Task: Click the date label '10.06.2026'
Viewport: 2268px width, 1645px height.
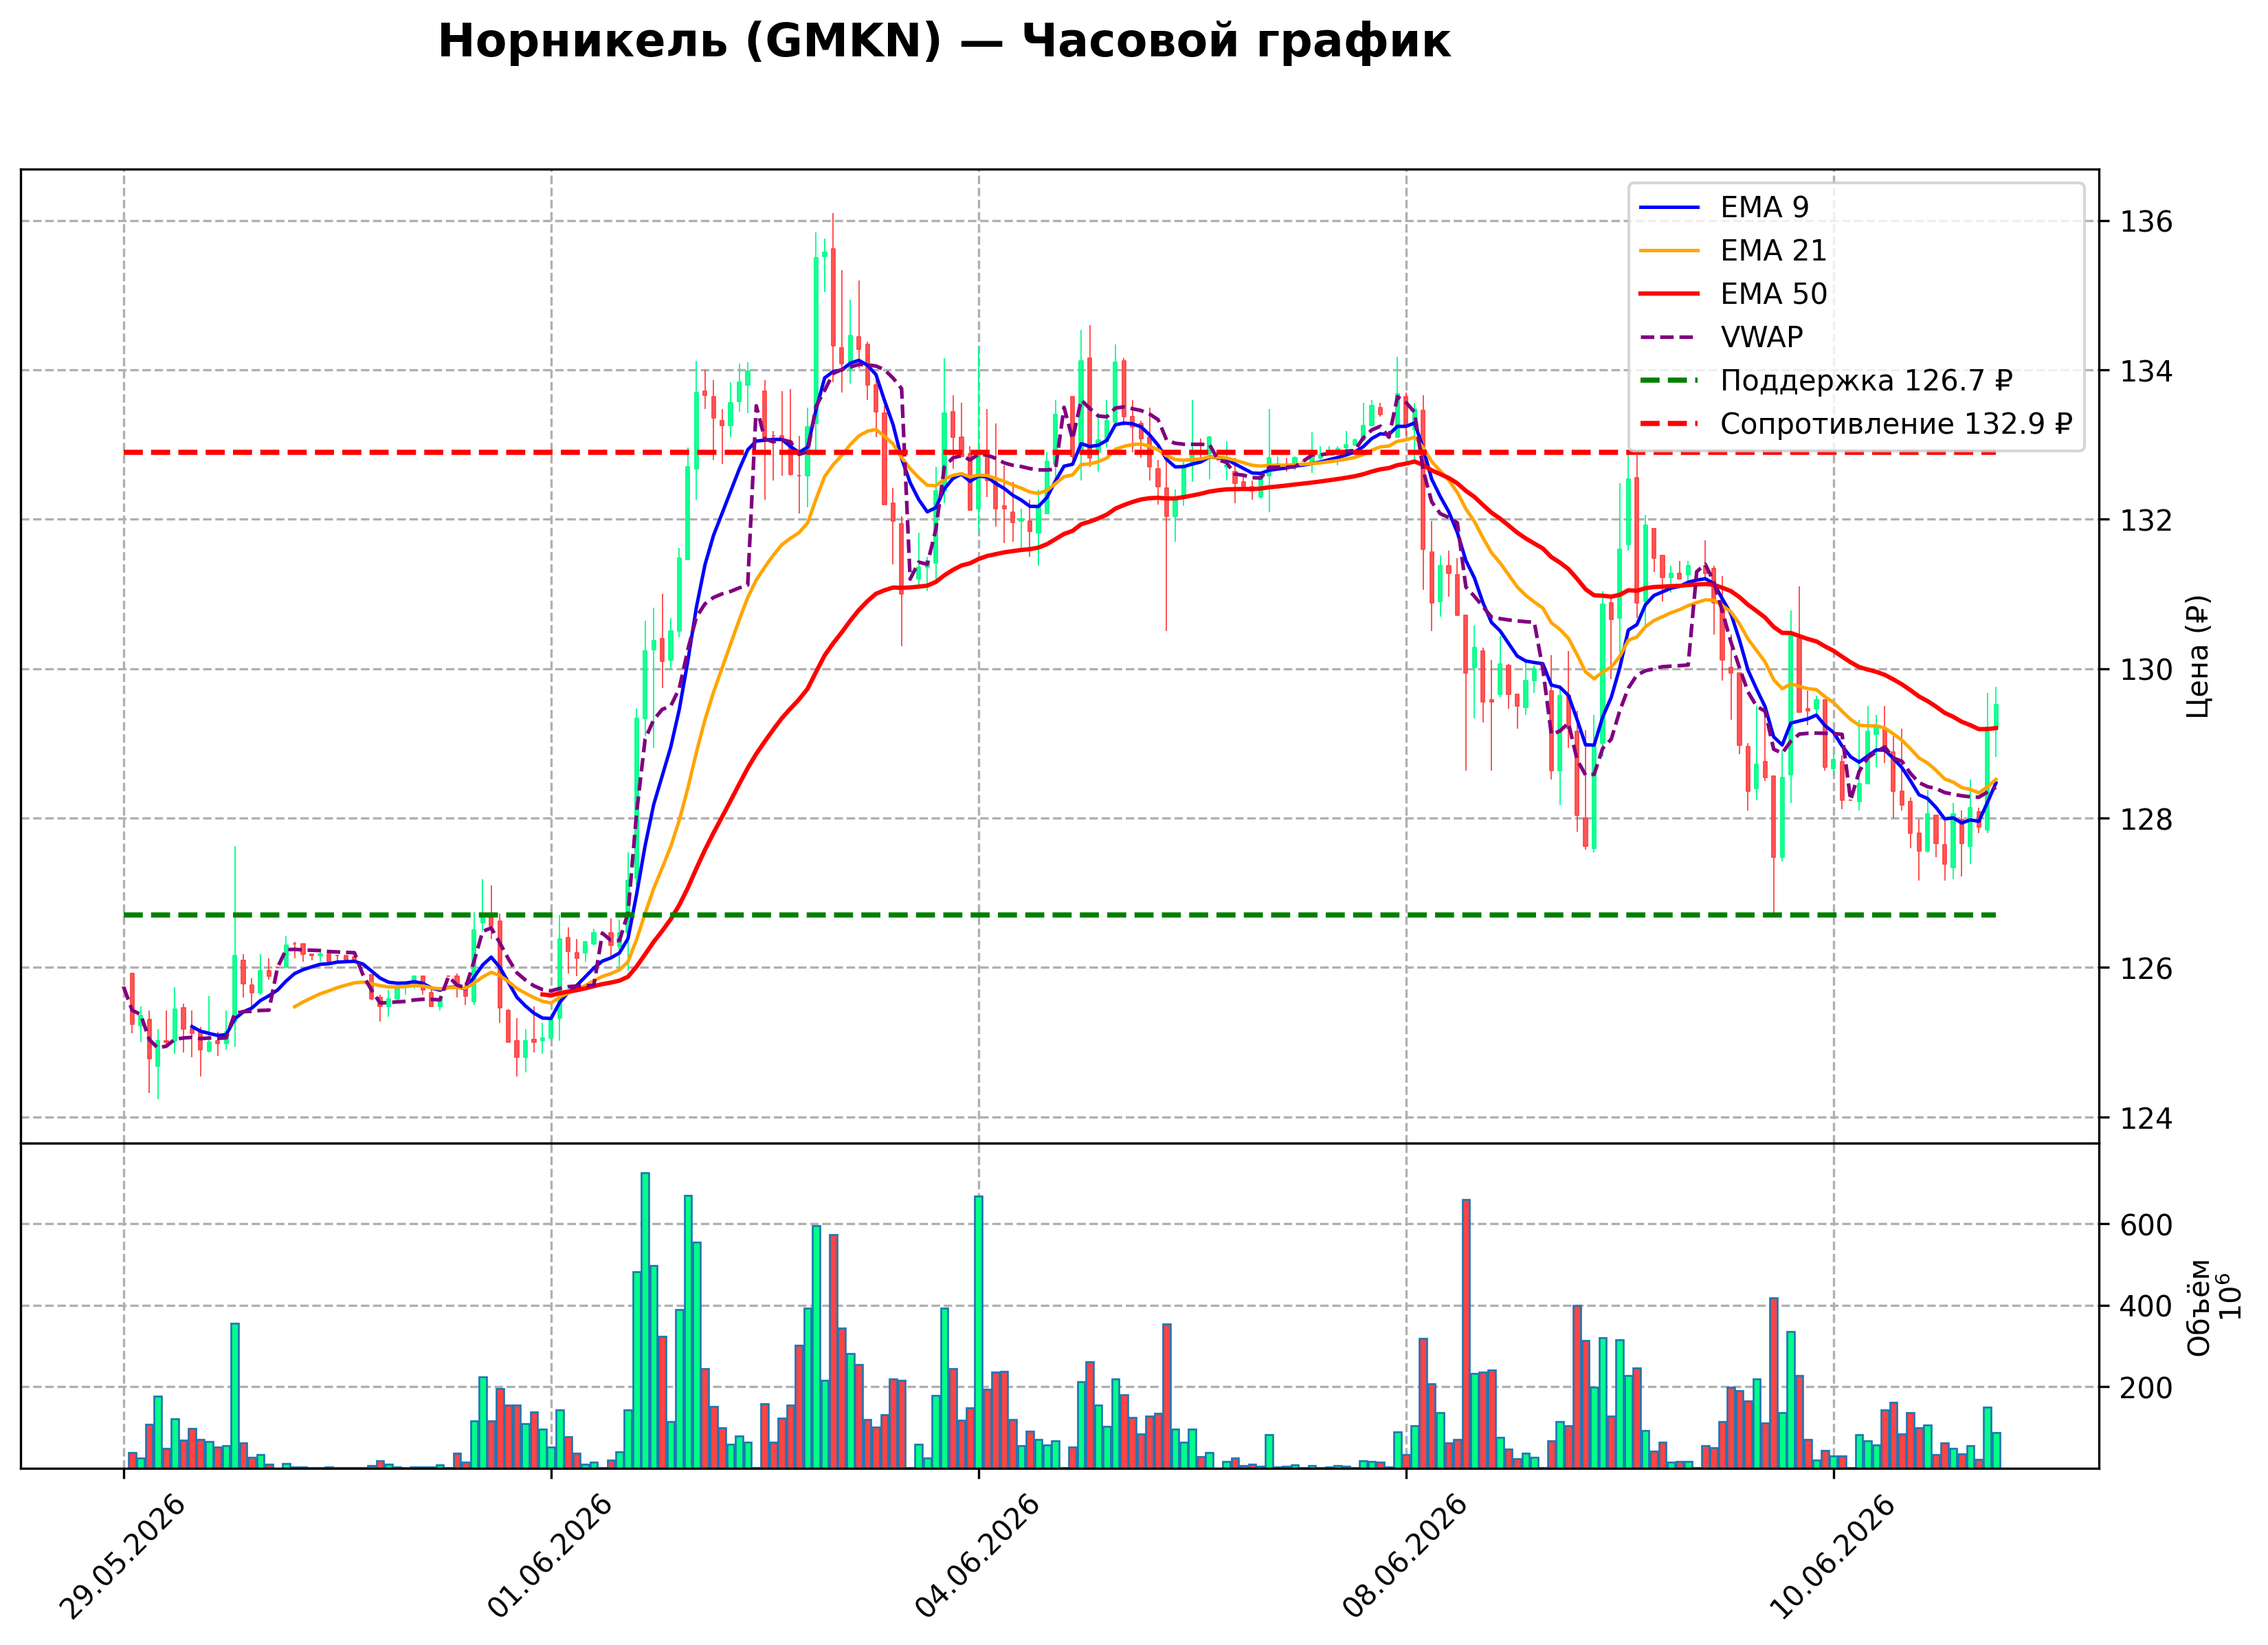Action: click(1832, 1557)
